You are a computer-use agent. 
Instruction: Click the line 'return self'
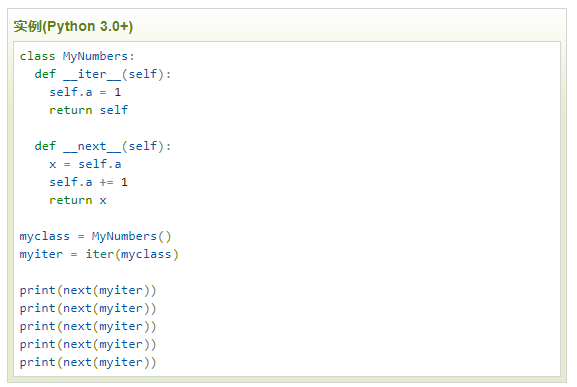89,110
